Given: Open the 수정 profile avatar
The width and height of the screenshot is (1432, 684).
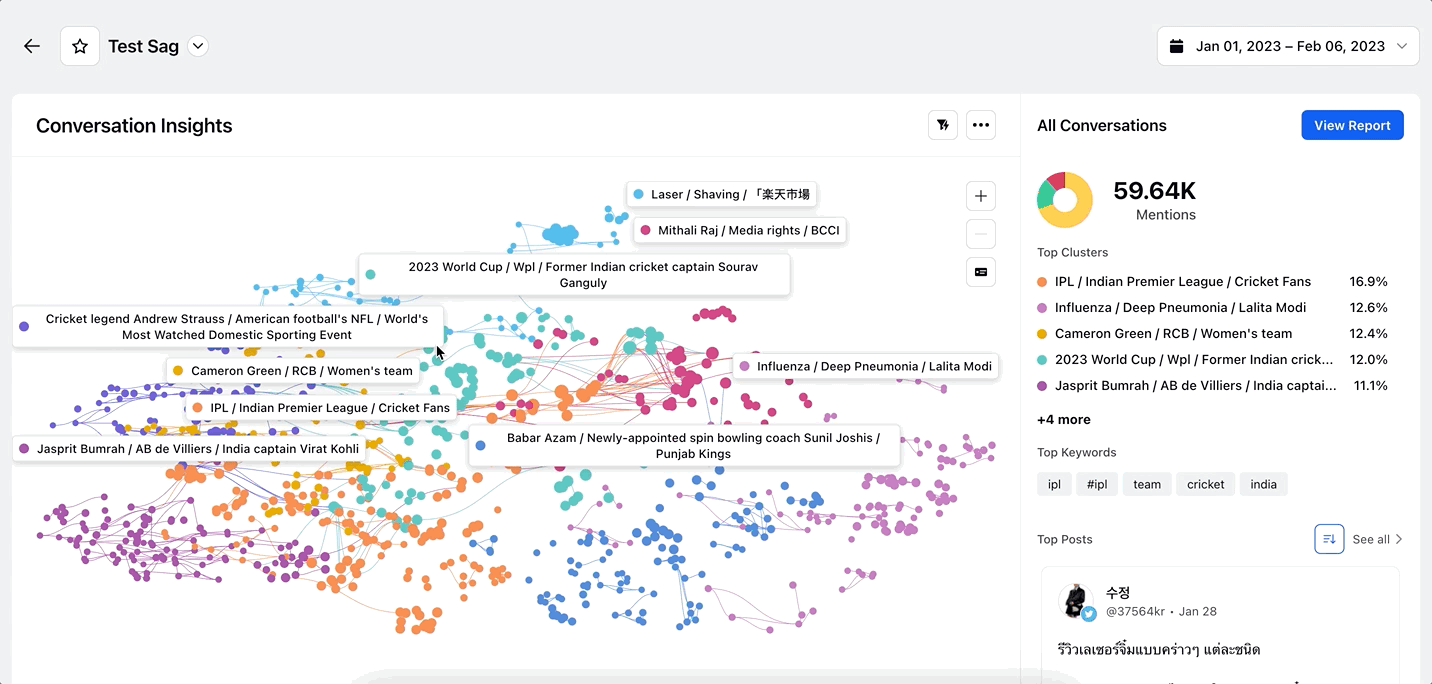Looking at the screenshot, I should tap(1076, 601).
